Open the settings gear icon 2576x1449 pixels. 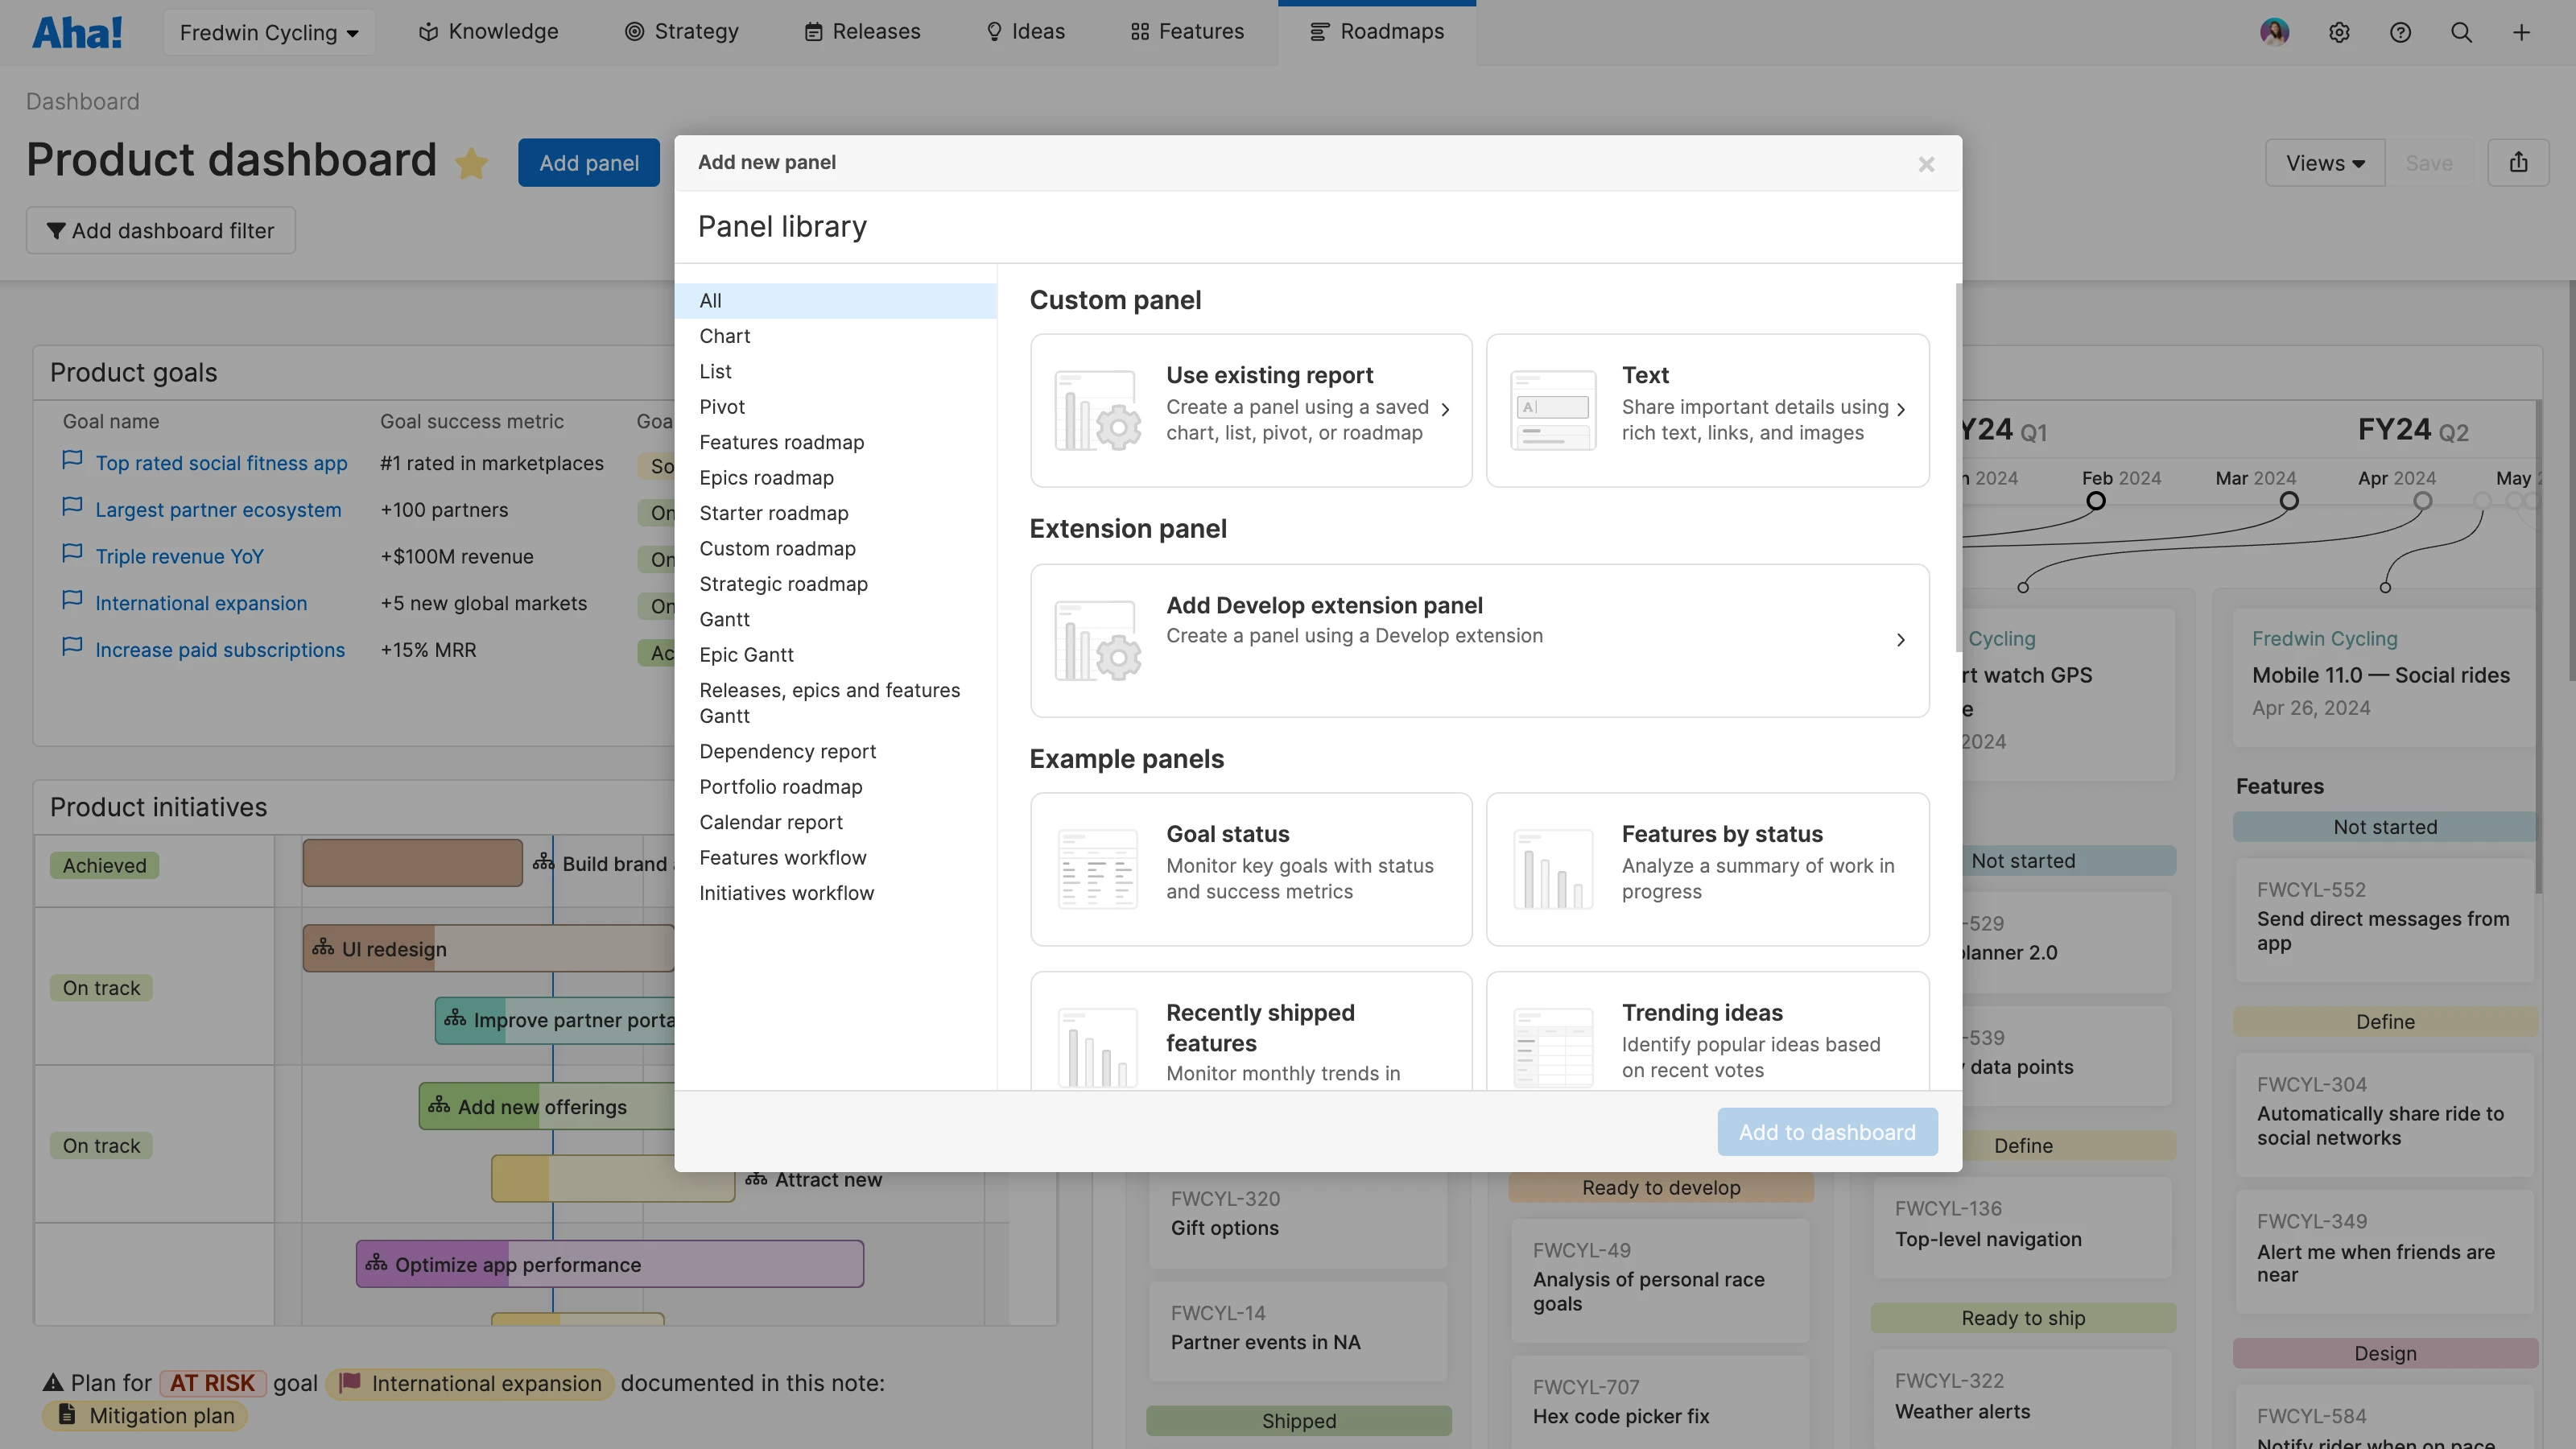tap(2339, 32)
